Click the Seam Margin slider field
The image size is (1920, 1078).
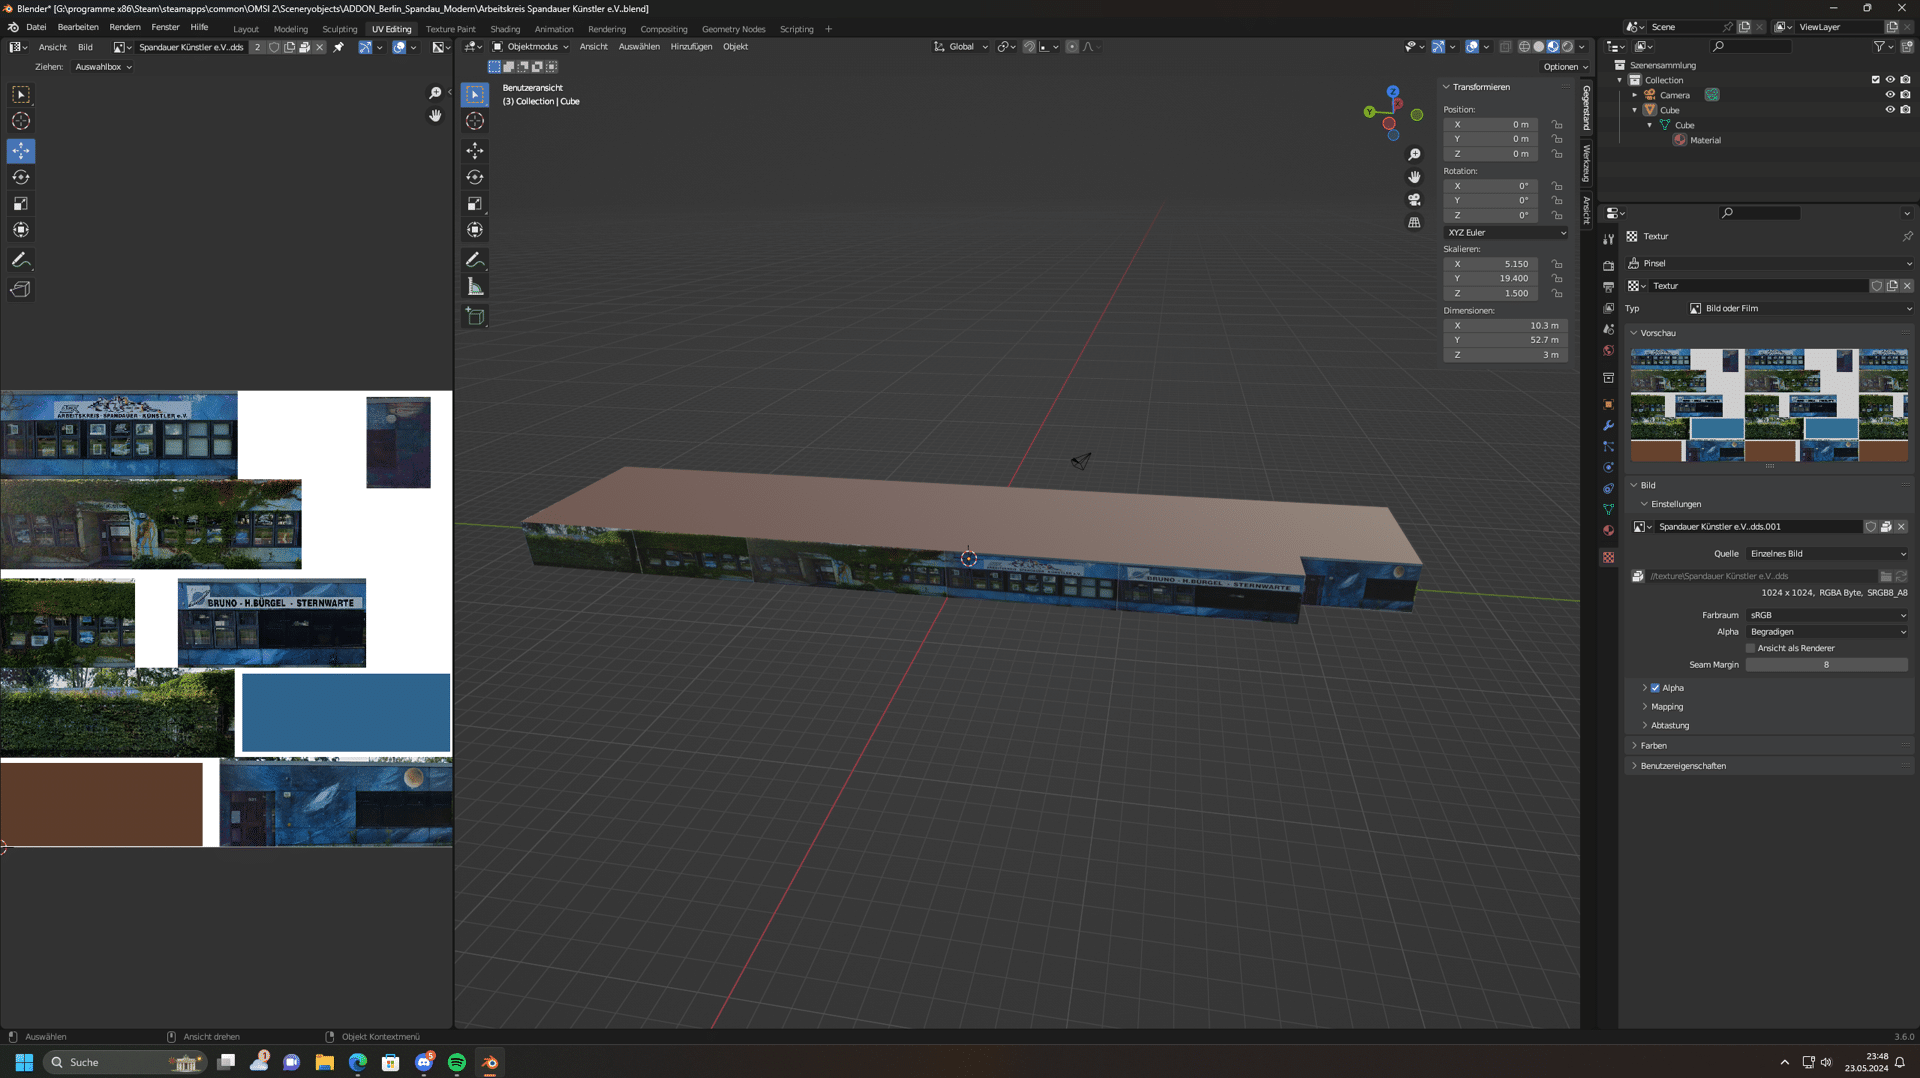tap(1826, 665)
